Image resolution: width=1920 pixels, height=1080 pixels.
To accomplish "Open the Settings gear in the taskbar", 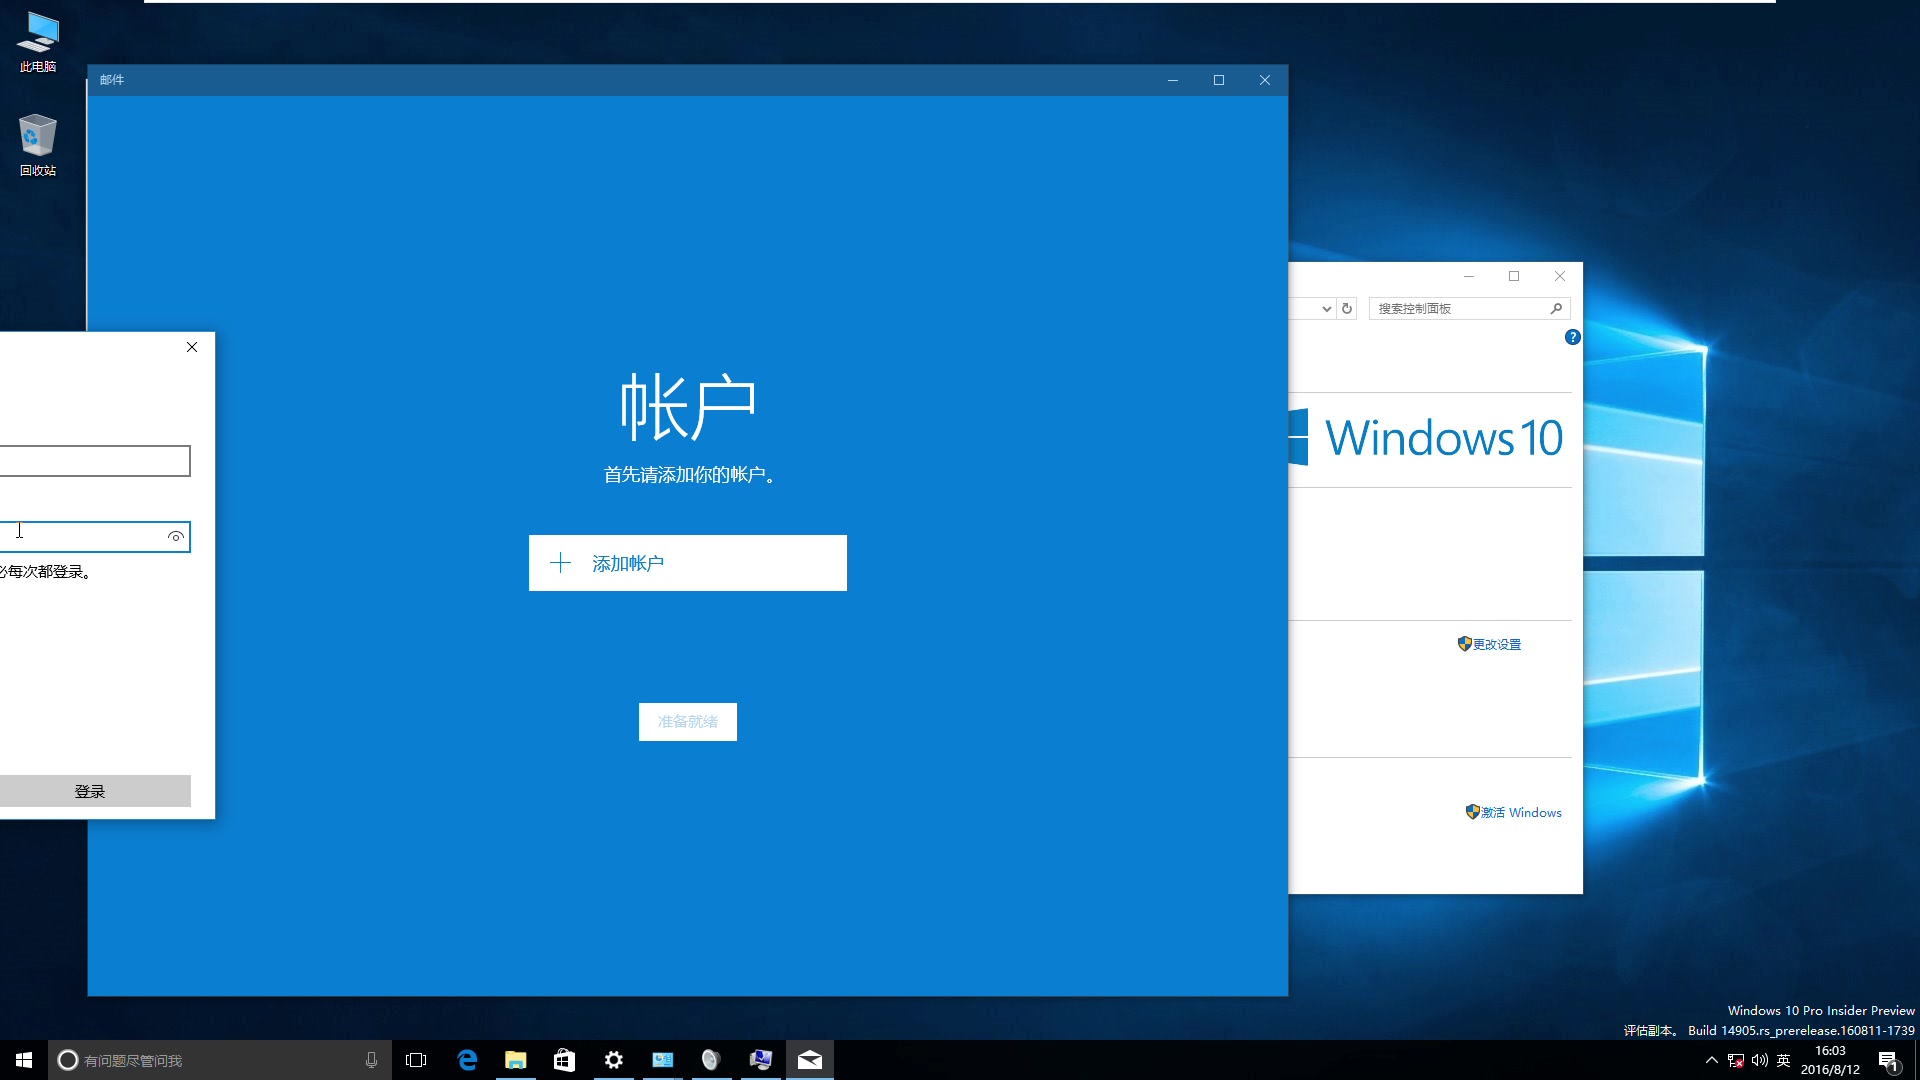I will pyautogui.click(x=614, y=1060).
